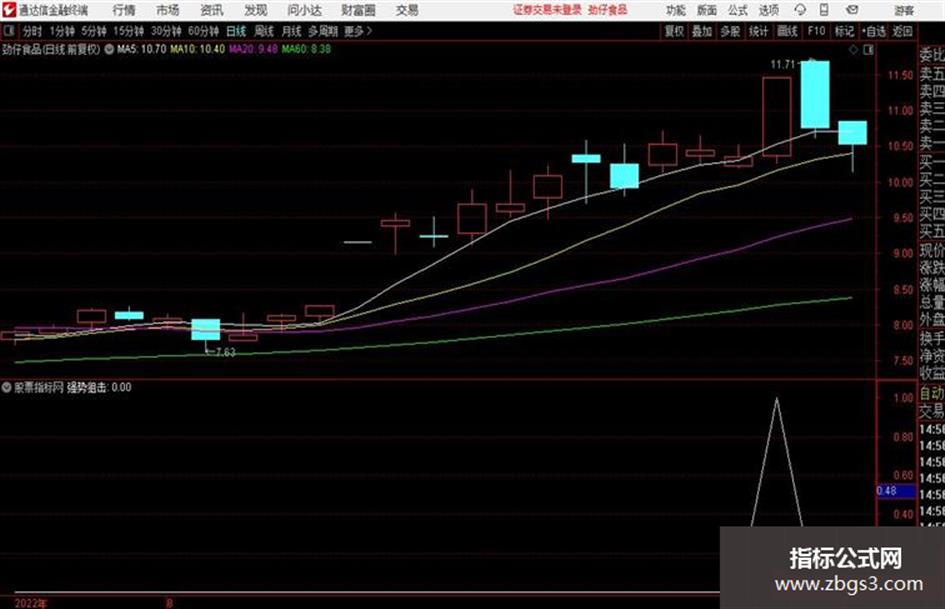Open the 财富圈 menu
Viewport: 945px width, 609px height.
tap(358, 10)
